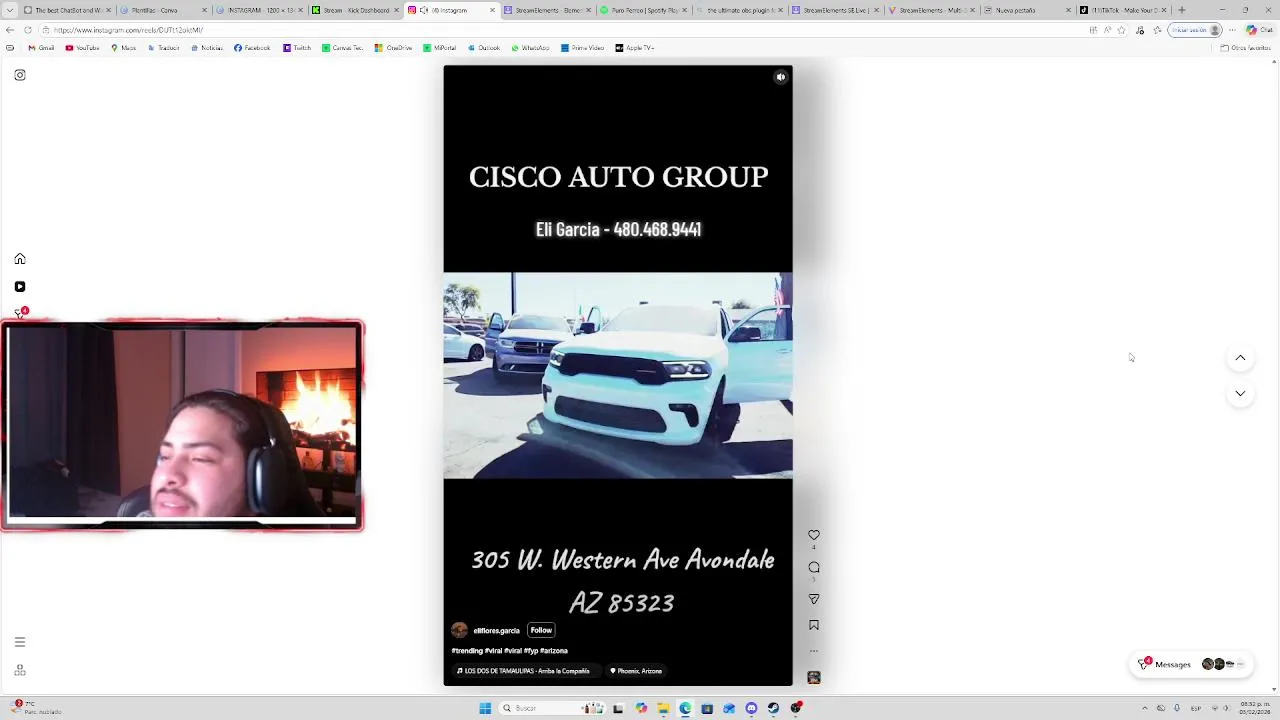Open the Facebook bookmark

click(x=252, y=48)
